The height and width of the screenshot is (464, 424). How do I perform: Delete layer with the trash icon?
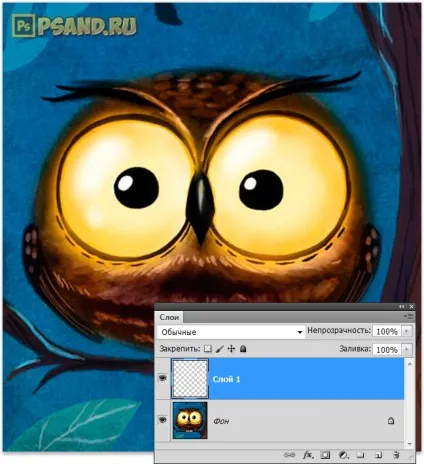click(x=396, y=455)
